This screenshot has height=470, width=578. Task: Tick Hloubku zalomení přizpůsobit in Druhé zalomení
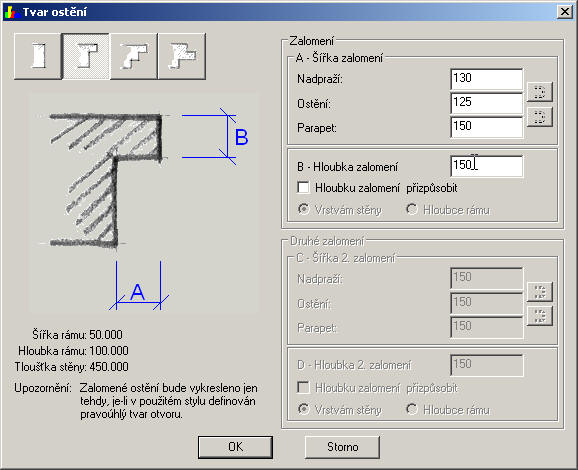pos(303,387)
